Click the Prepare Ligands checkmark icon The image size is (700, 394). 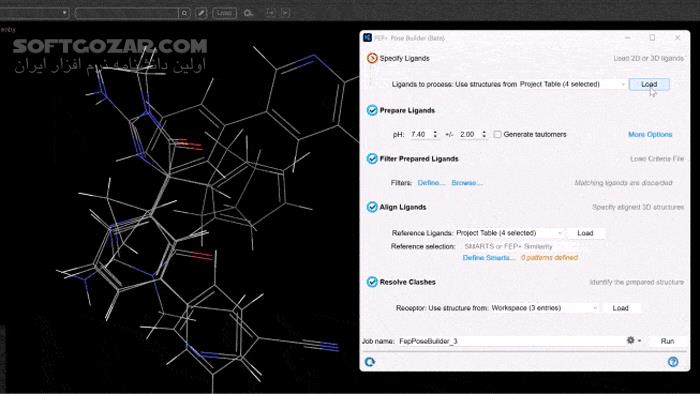372,110
